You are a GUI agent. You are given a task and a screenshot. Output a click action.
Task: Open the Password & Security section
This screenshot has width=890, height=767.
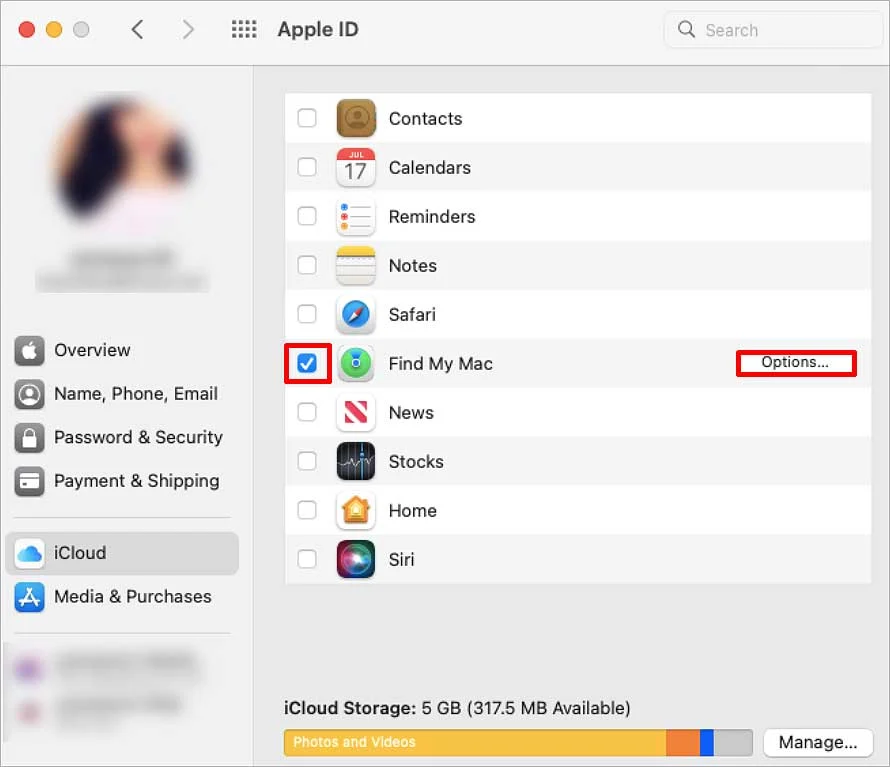pyautogui.click(x=137, y=437)
